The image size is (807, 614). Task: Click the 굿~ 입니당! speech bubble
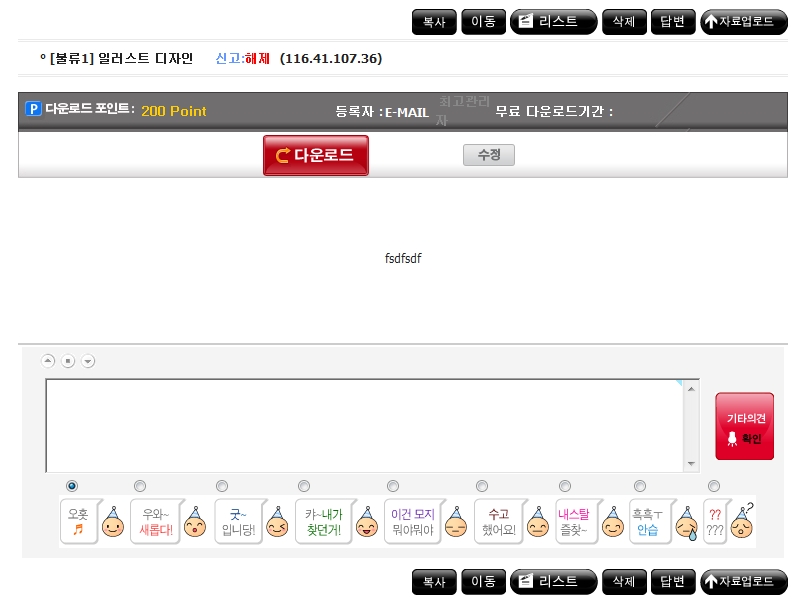(x=239, y=521)
